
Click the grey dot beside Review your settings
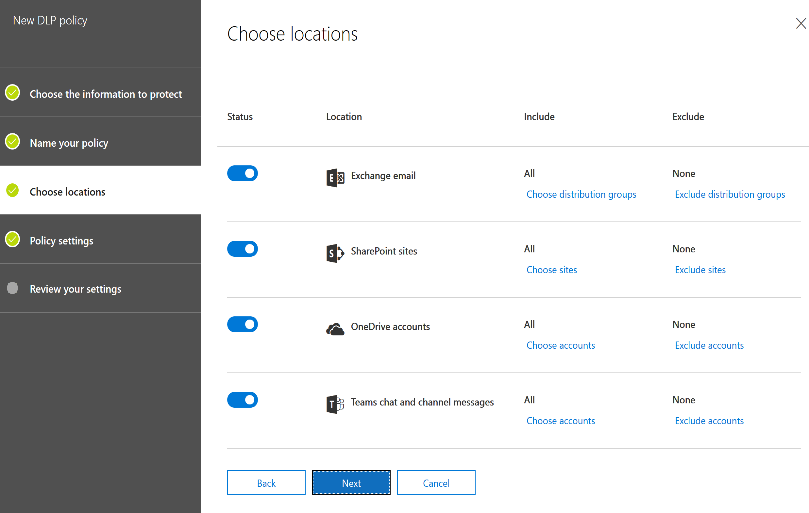[x=12, y=288]
